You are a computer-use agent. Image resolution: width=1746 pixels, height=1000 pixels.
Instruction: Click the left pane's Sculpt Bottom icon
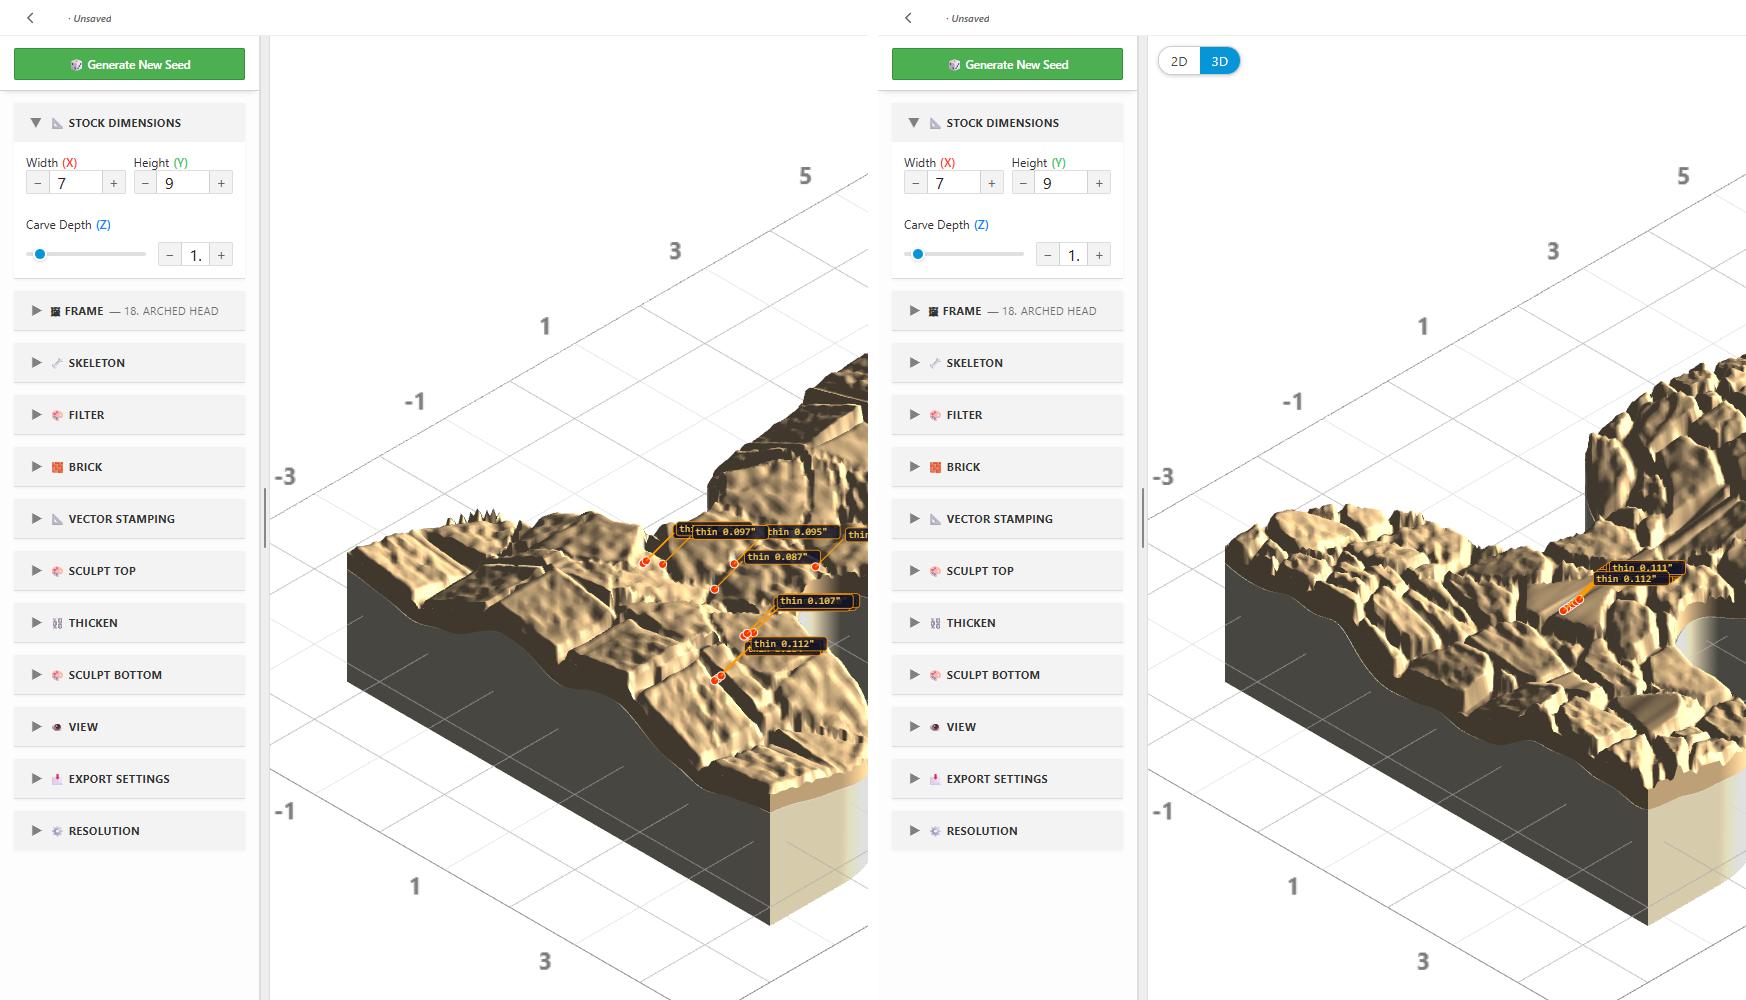(57, 675)
